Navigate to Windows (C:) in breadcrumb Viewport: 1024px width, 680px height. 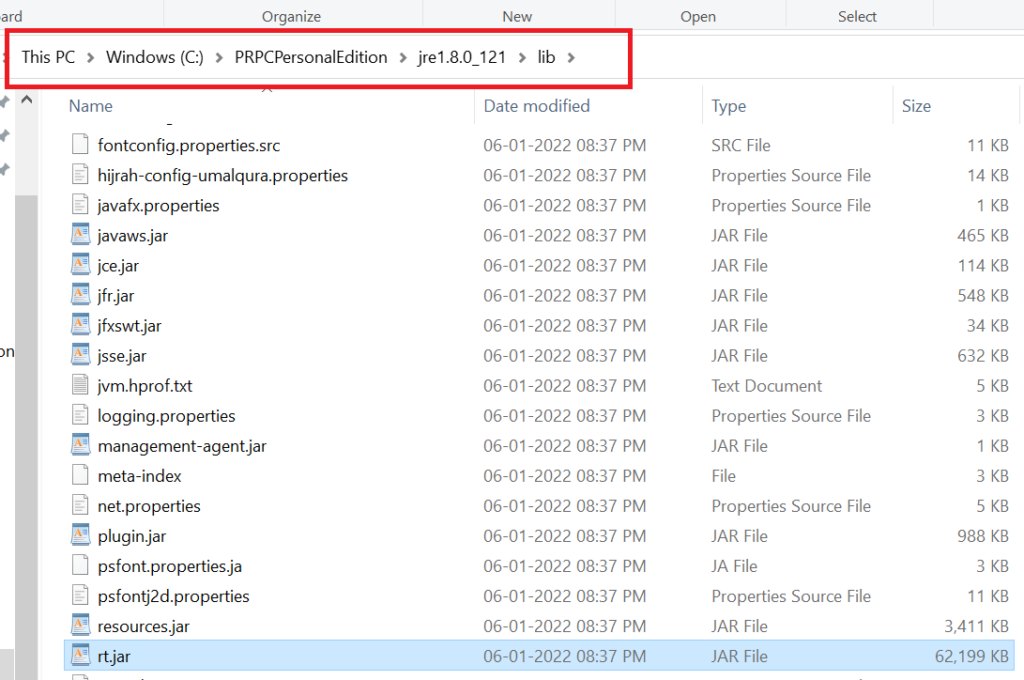click(x=155, y=57)
